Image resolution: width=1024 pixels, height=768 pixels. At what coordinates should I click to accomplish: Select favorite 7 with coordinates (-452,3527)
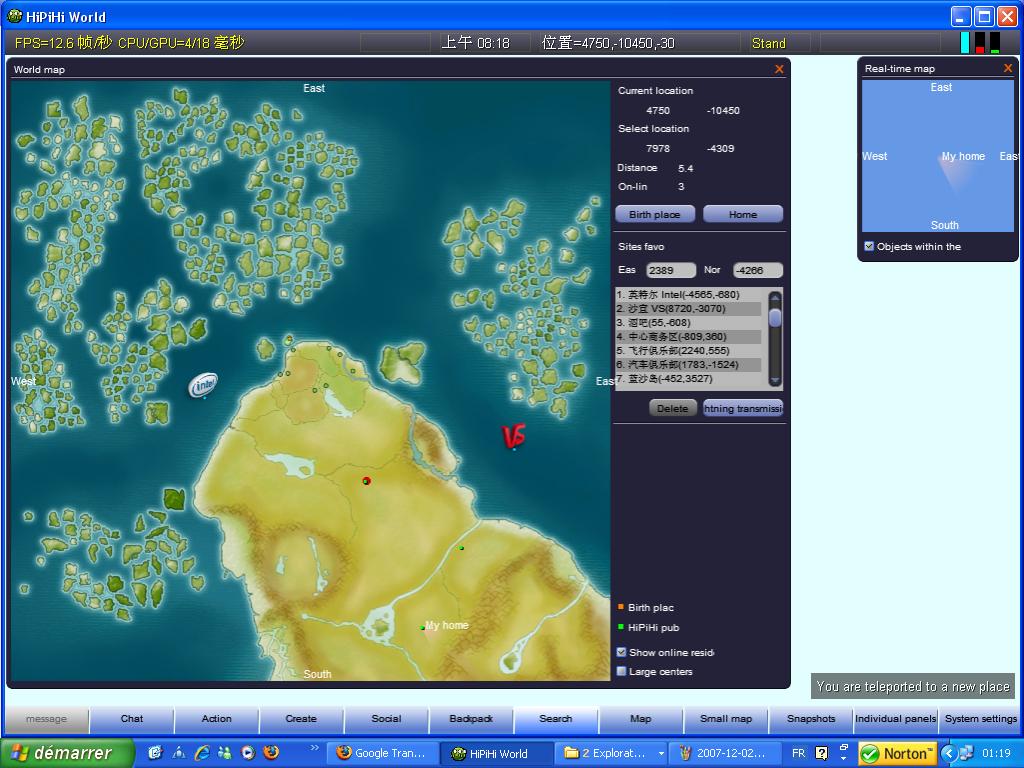pyautogui.click(x=690, y=379)
